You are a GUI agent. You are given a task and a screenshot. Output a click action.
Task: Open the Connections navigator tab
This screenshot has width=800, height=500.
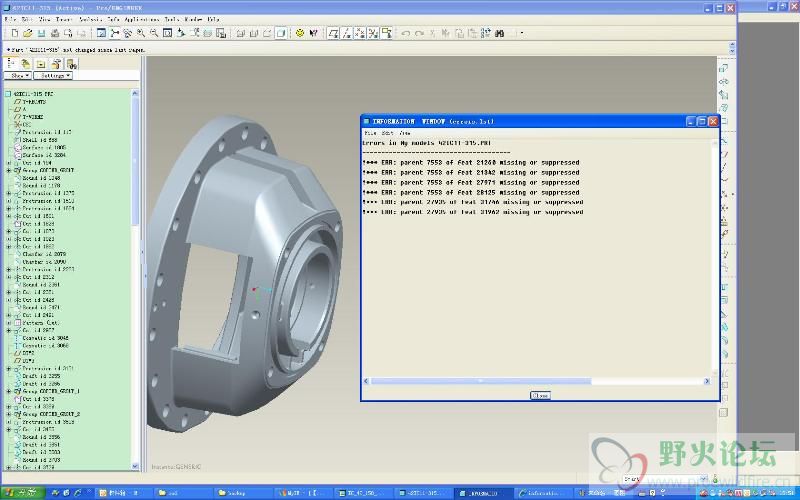point(56,64)
